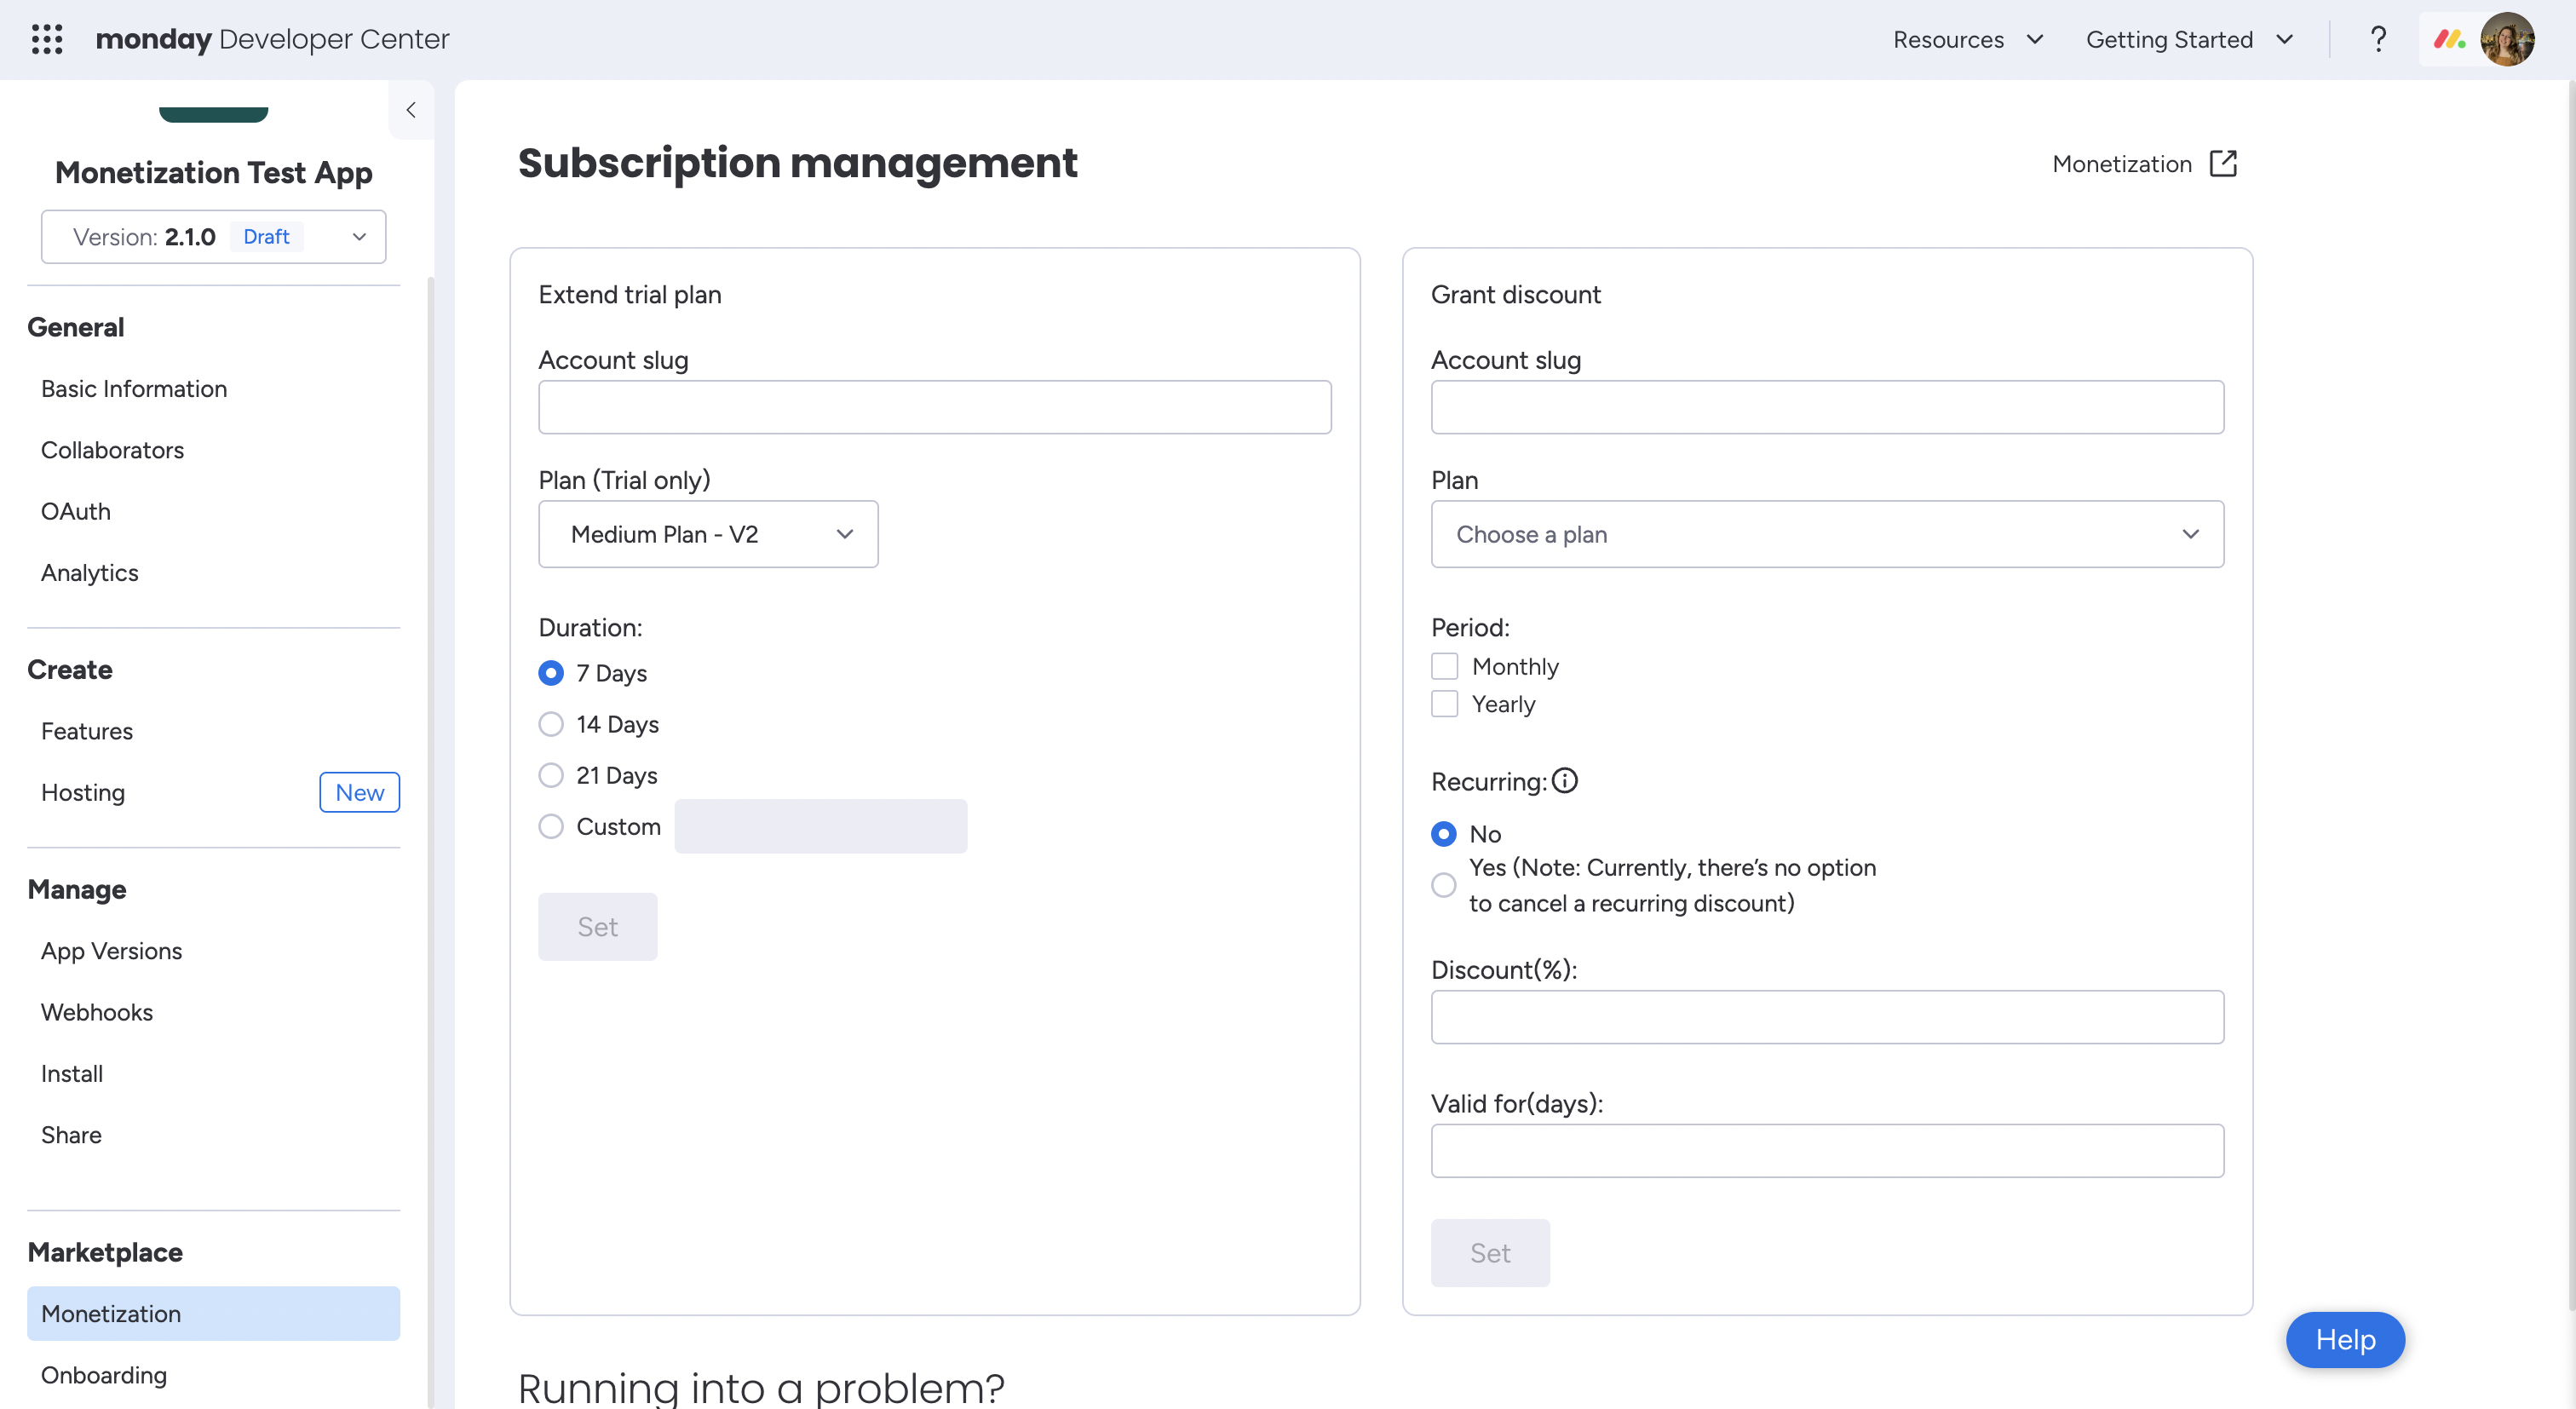
Task: Open the Choose a plan dropdown
Action: [1827, 534]
